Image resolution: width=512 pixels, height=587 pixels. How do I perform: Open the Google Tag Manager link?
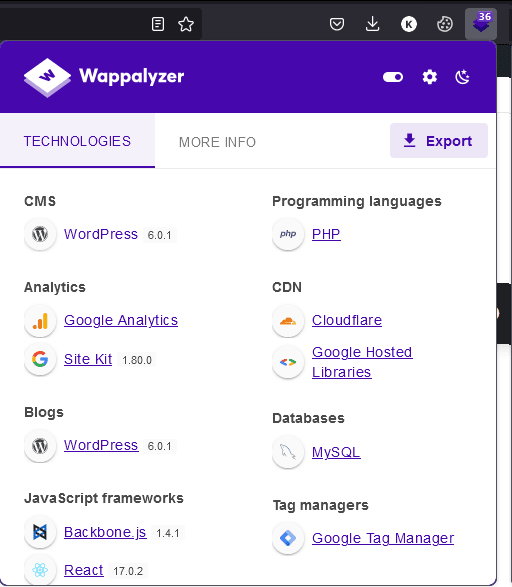[383, 538]
